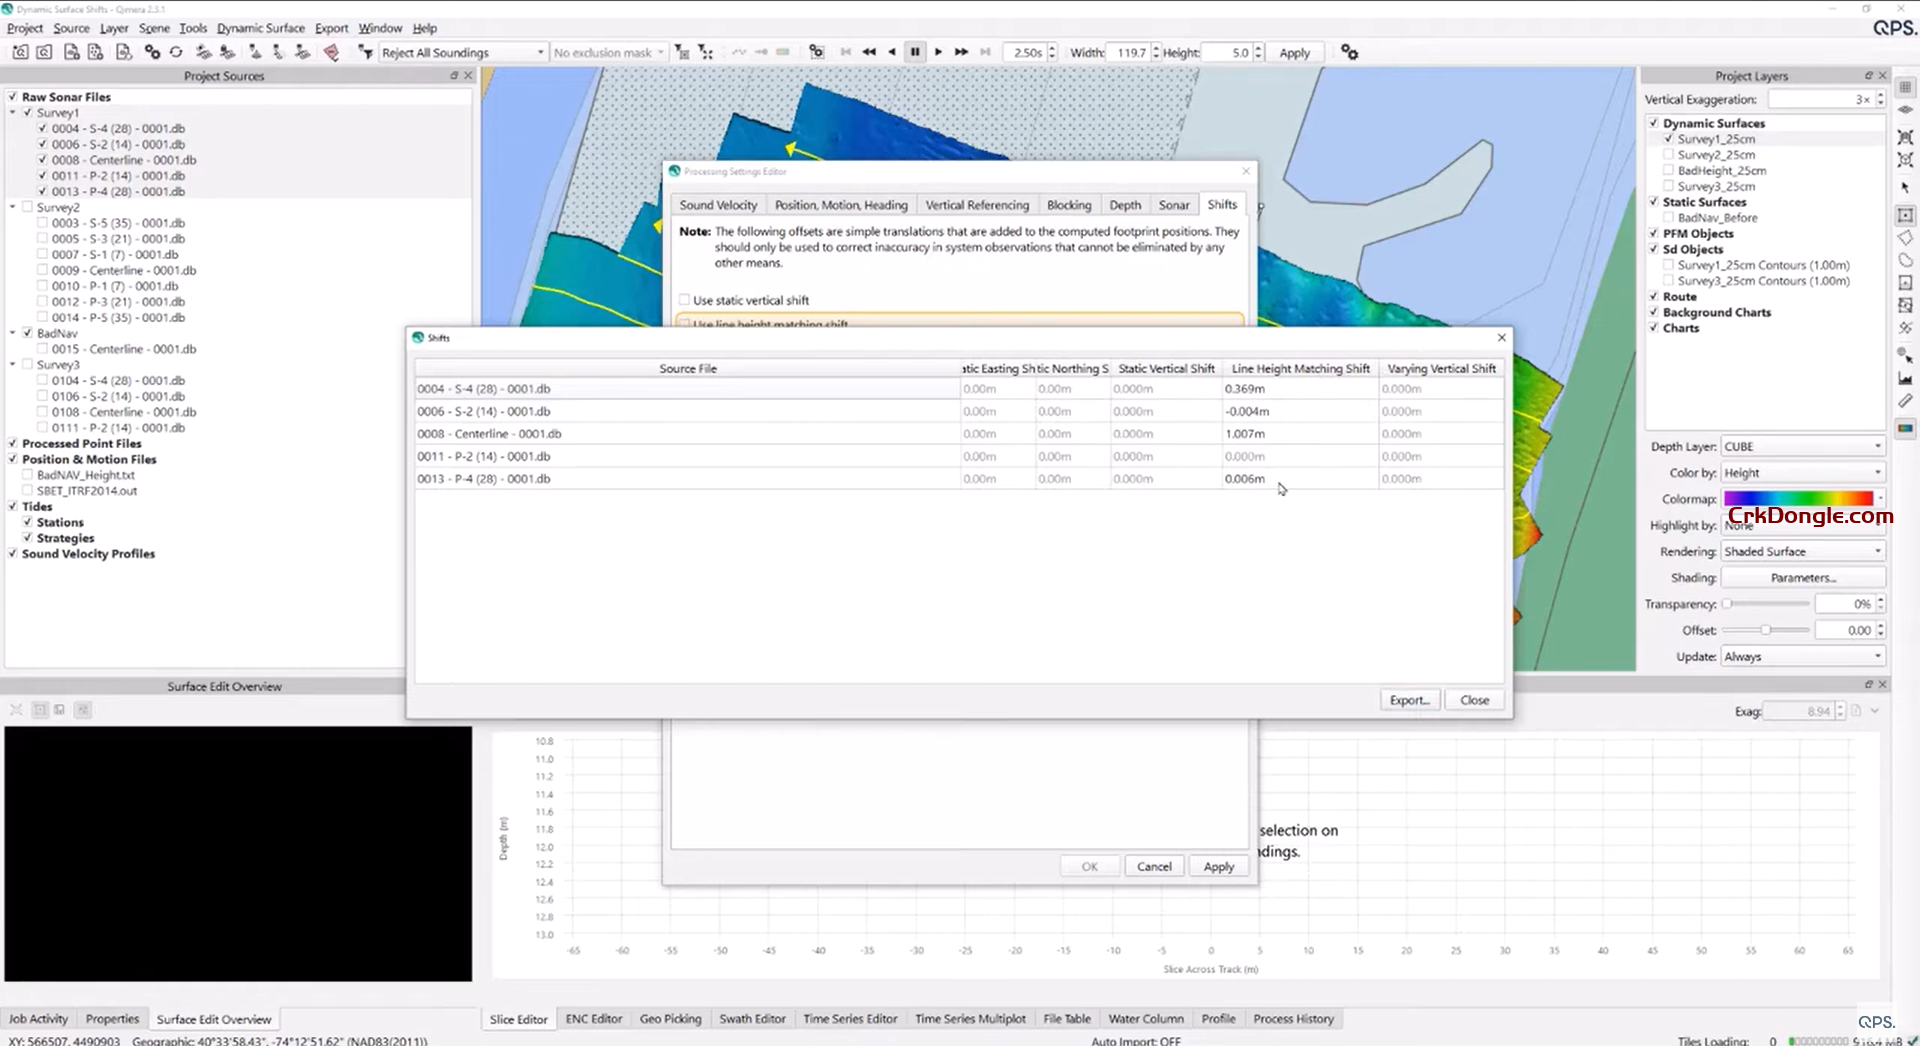
Task: Select the rectangle selection tool on right sidebar
Action: (x=1905, y=216)
